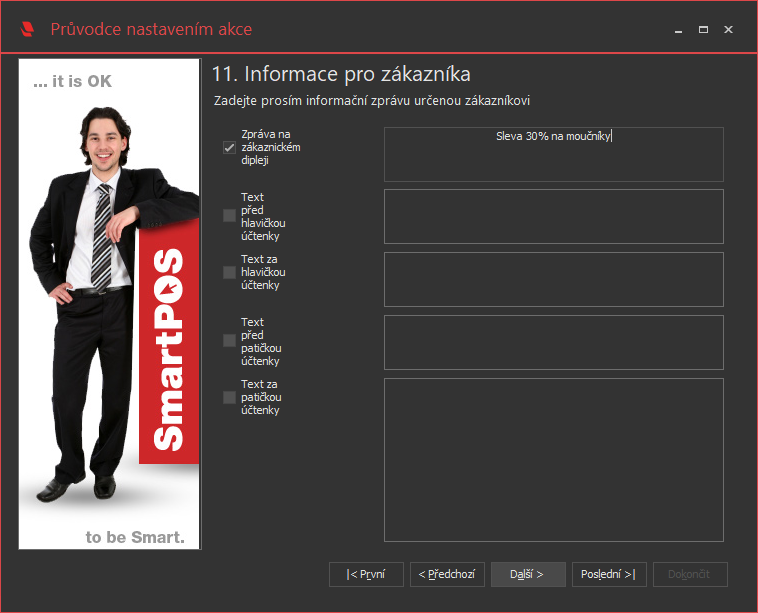The image size is (758, 613).
Task: Close the wizard window
Action: (728, 30)
